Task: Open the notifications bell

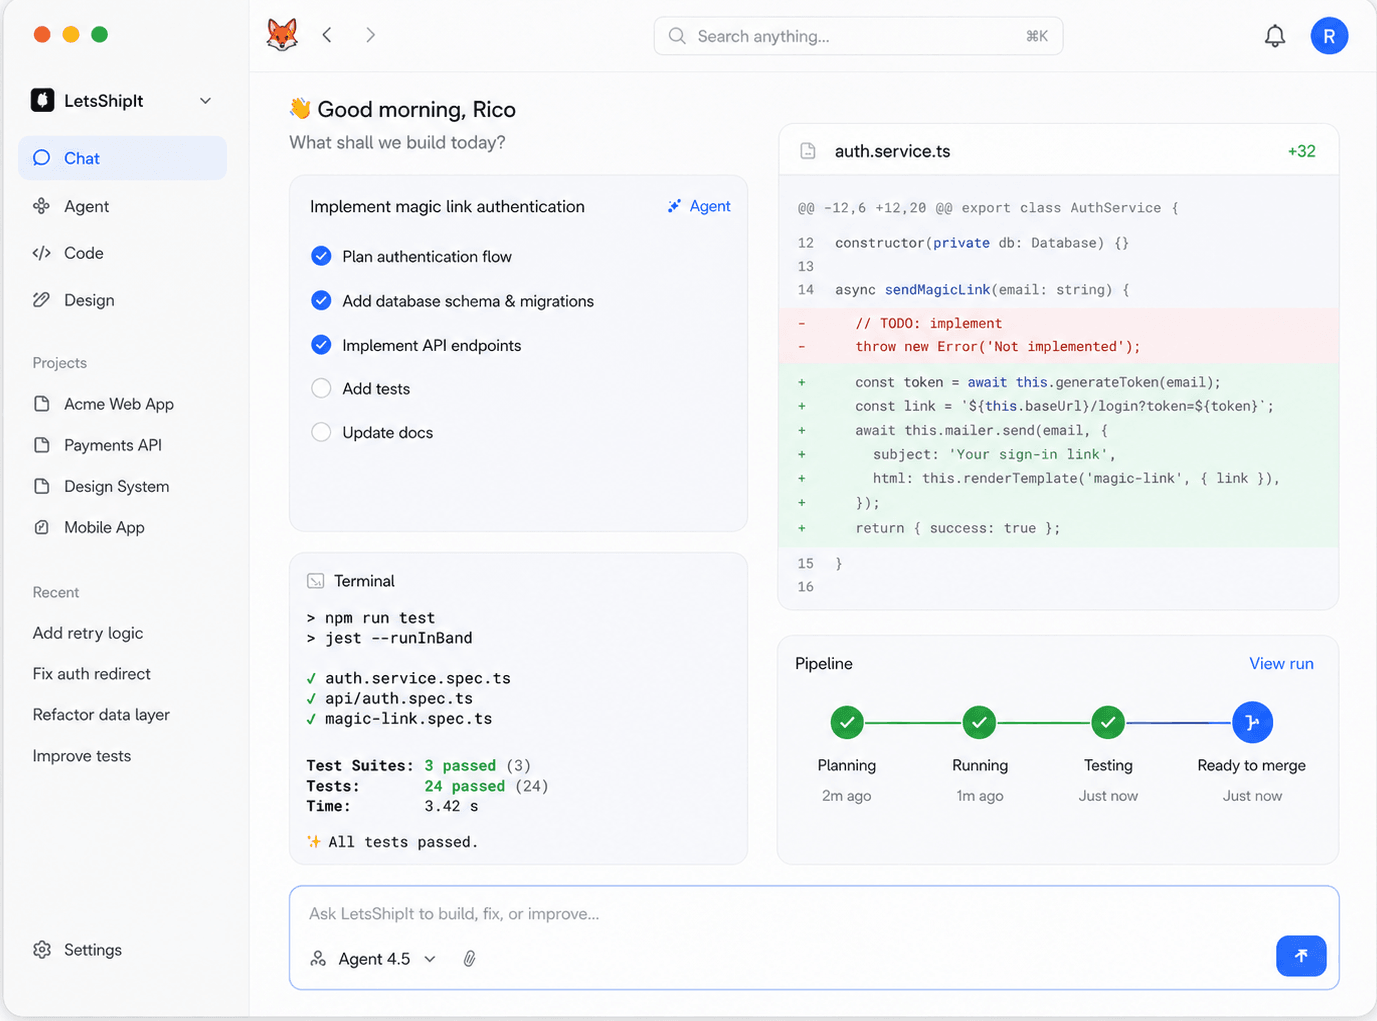Action: tap(1275, 36)
